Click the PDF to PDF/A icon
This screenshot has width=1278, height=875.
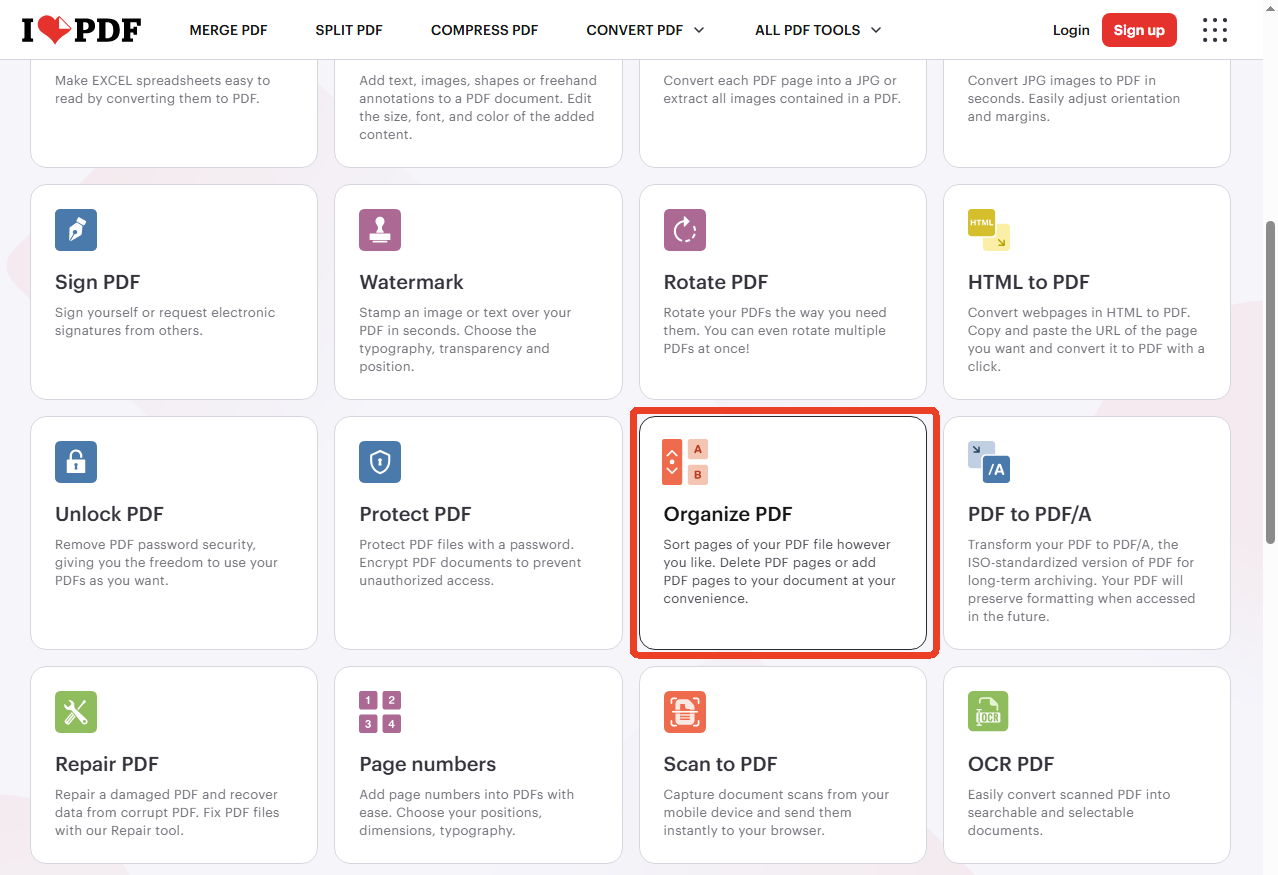(x=989, y=462)
